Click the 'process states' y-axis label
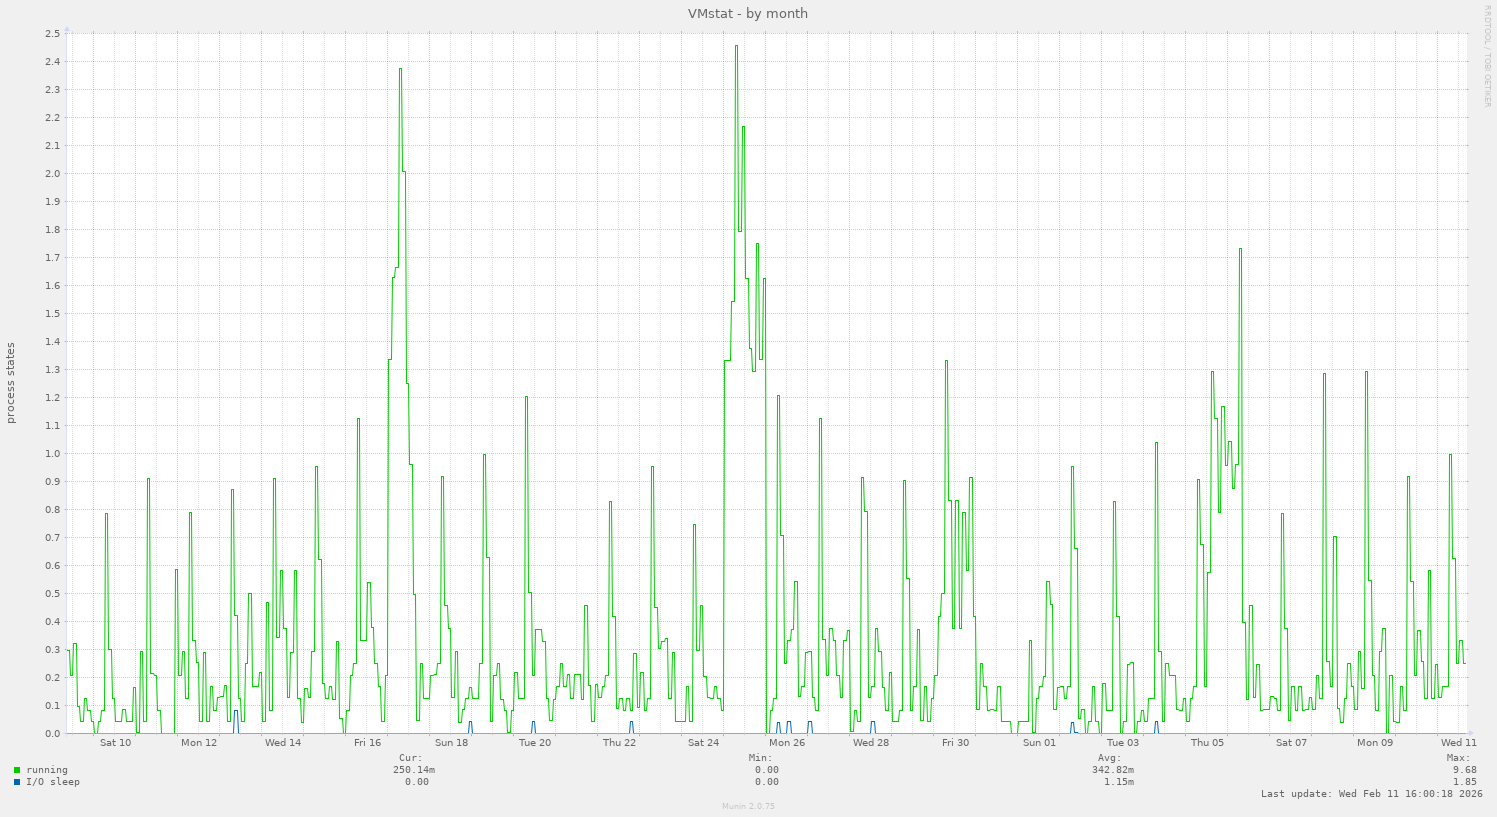The image size is (1497, 817). tap(11, 383)
